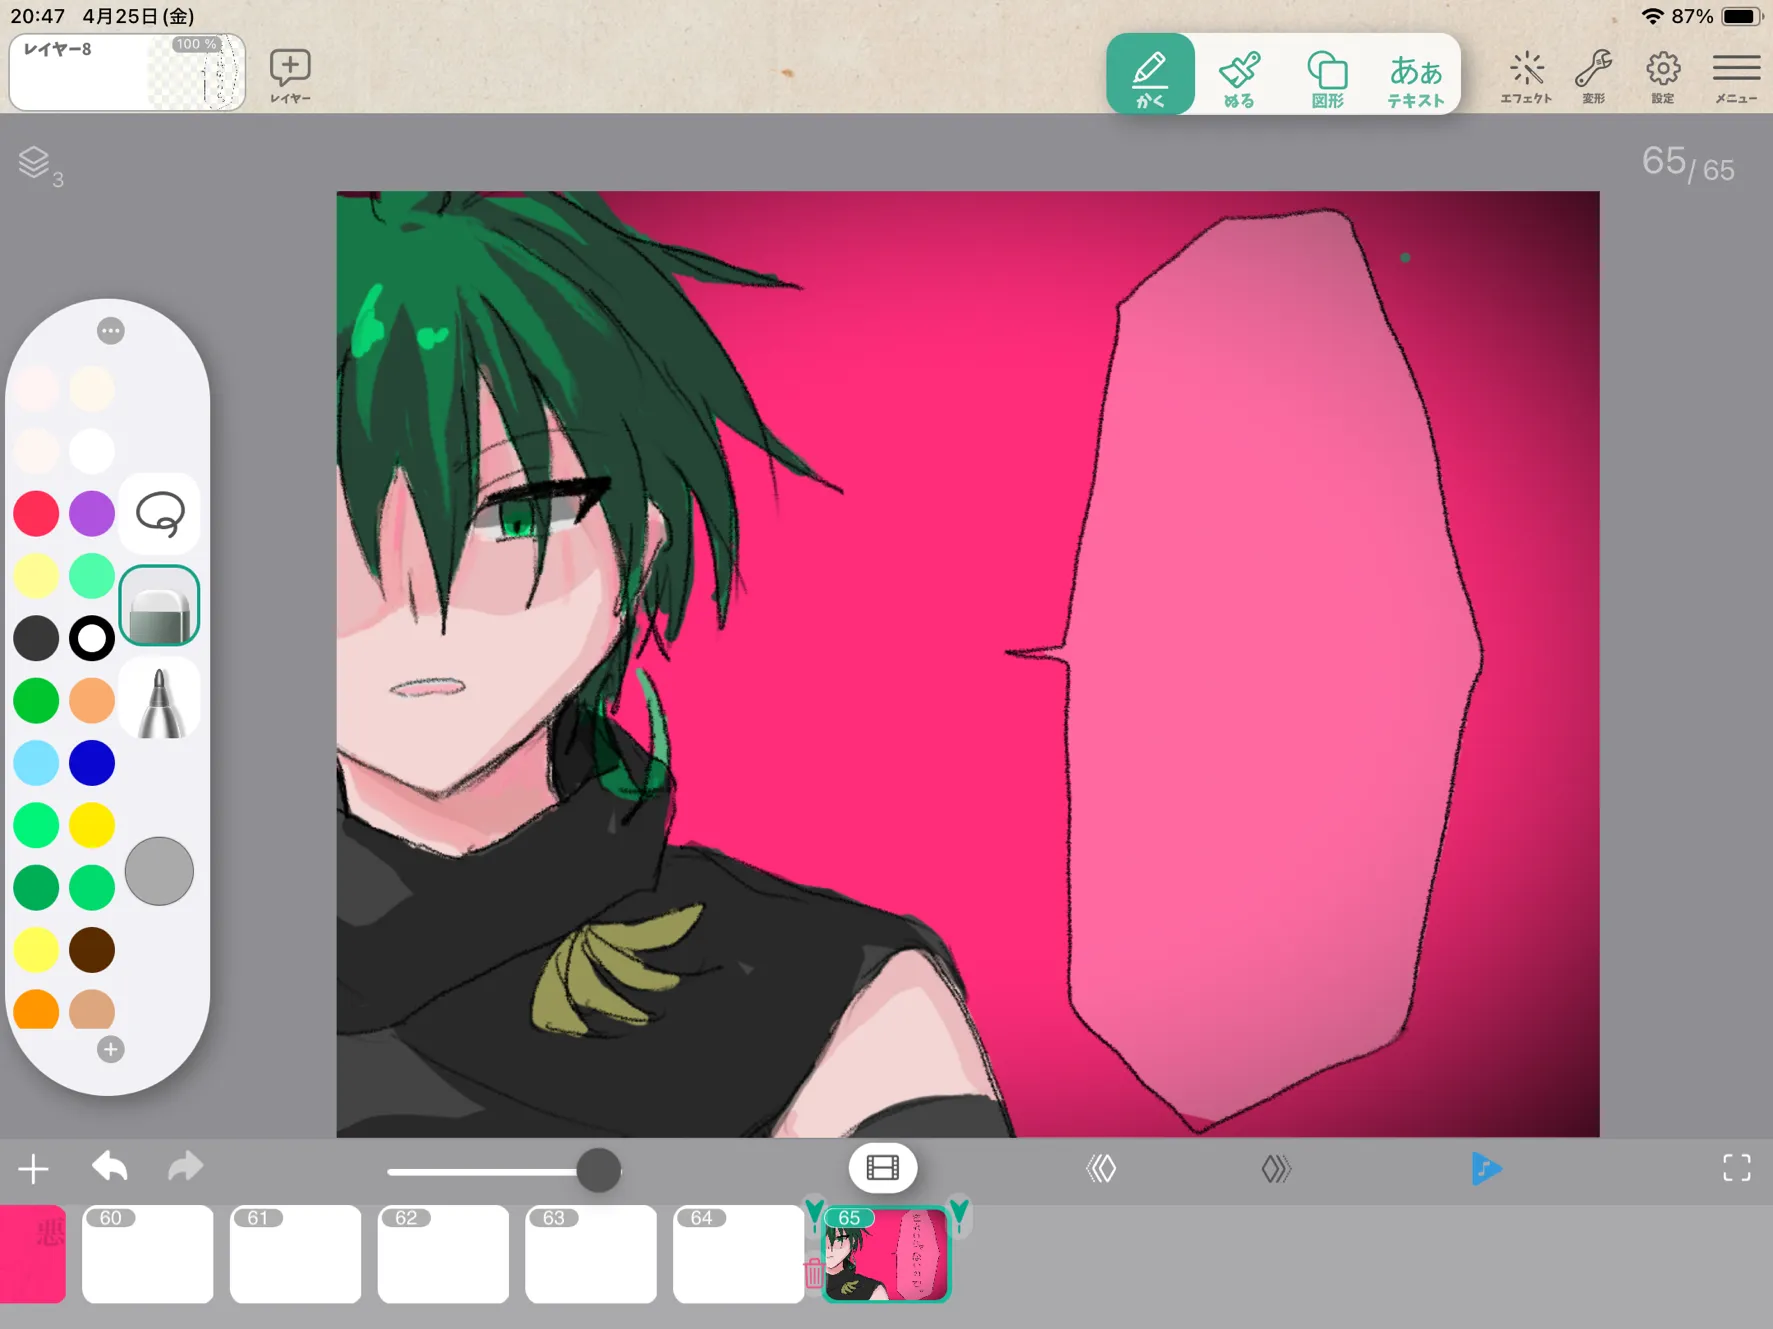The image size is (1773, 1329).
Task: Pick the dark blue color swatch
Action: [92, 763]
